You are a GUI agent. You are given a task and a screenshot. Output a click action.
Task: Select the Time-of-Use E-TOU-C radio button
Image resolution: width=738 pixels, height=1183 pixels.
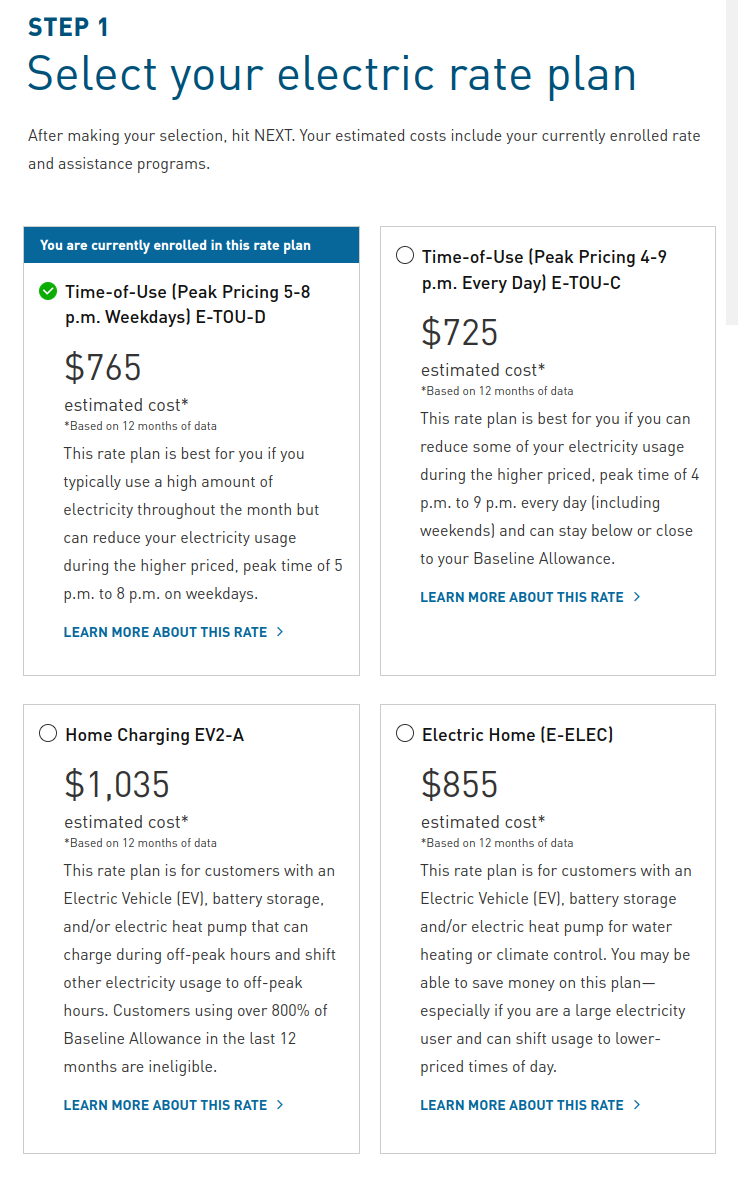coord(405,256)
